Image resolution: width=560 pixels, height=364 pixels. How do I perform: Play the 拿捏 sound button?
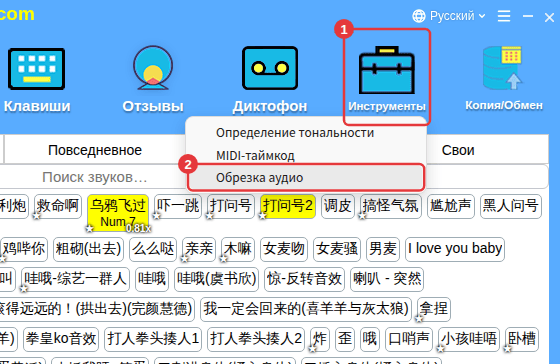coord(434,309)
